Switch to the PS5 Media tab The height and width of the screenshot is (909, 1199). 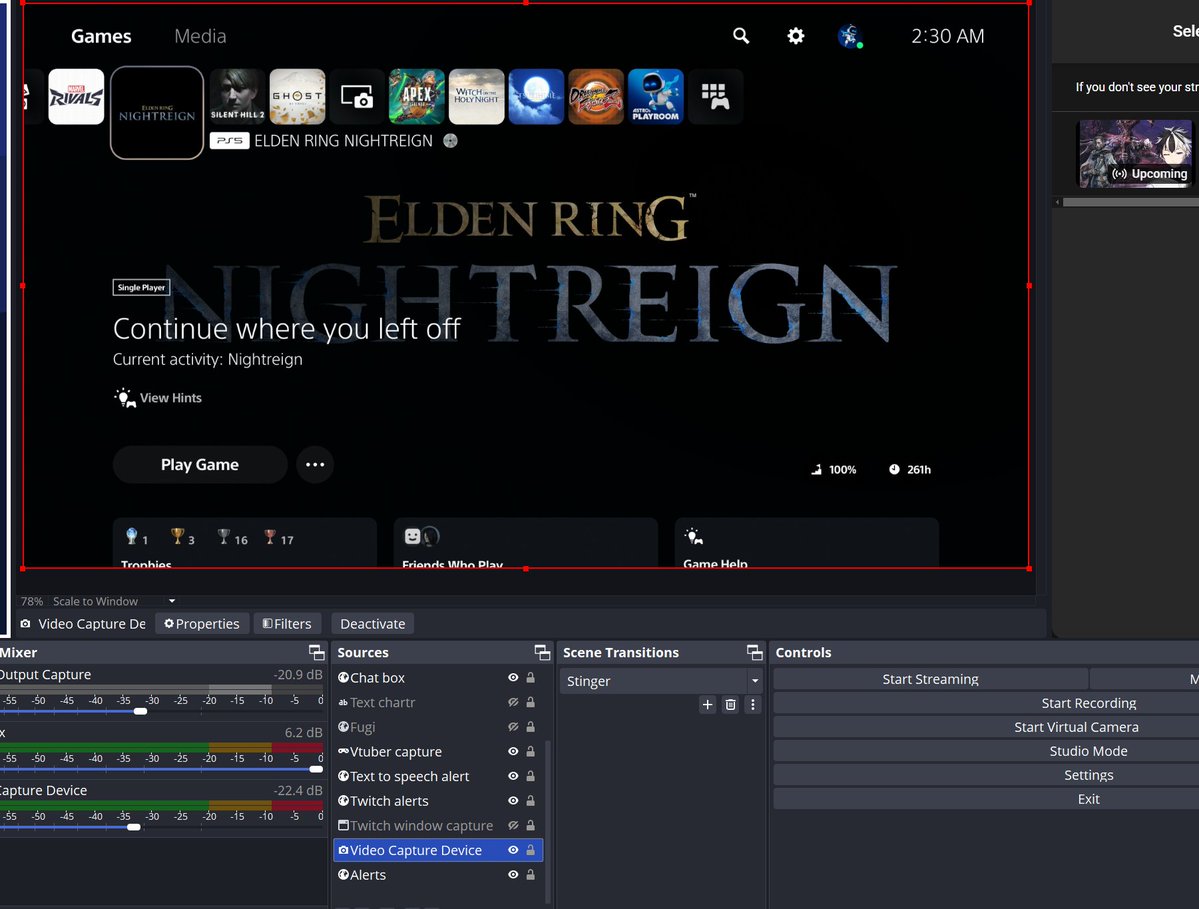(200, 36)
